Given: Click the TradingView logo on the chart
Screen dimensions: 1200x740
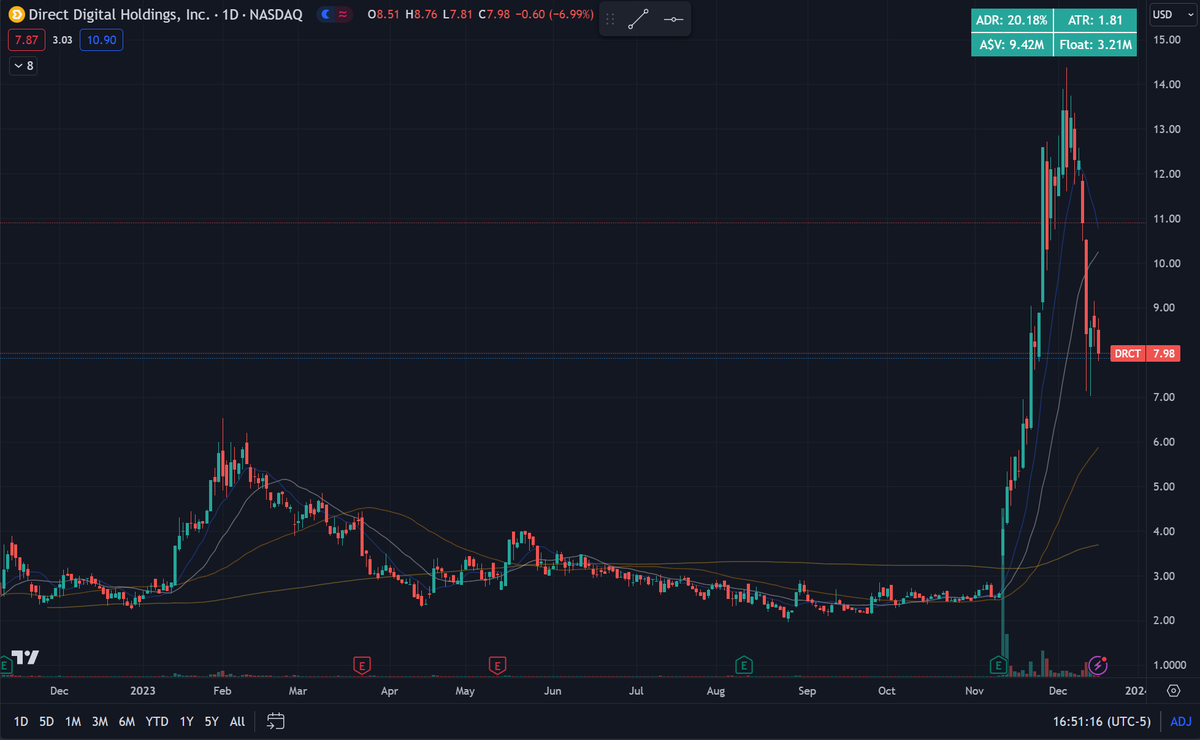Looking at the screenshot, I should click(24, 657).
